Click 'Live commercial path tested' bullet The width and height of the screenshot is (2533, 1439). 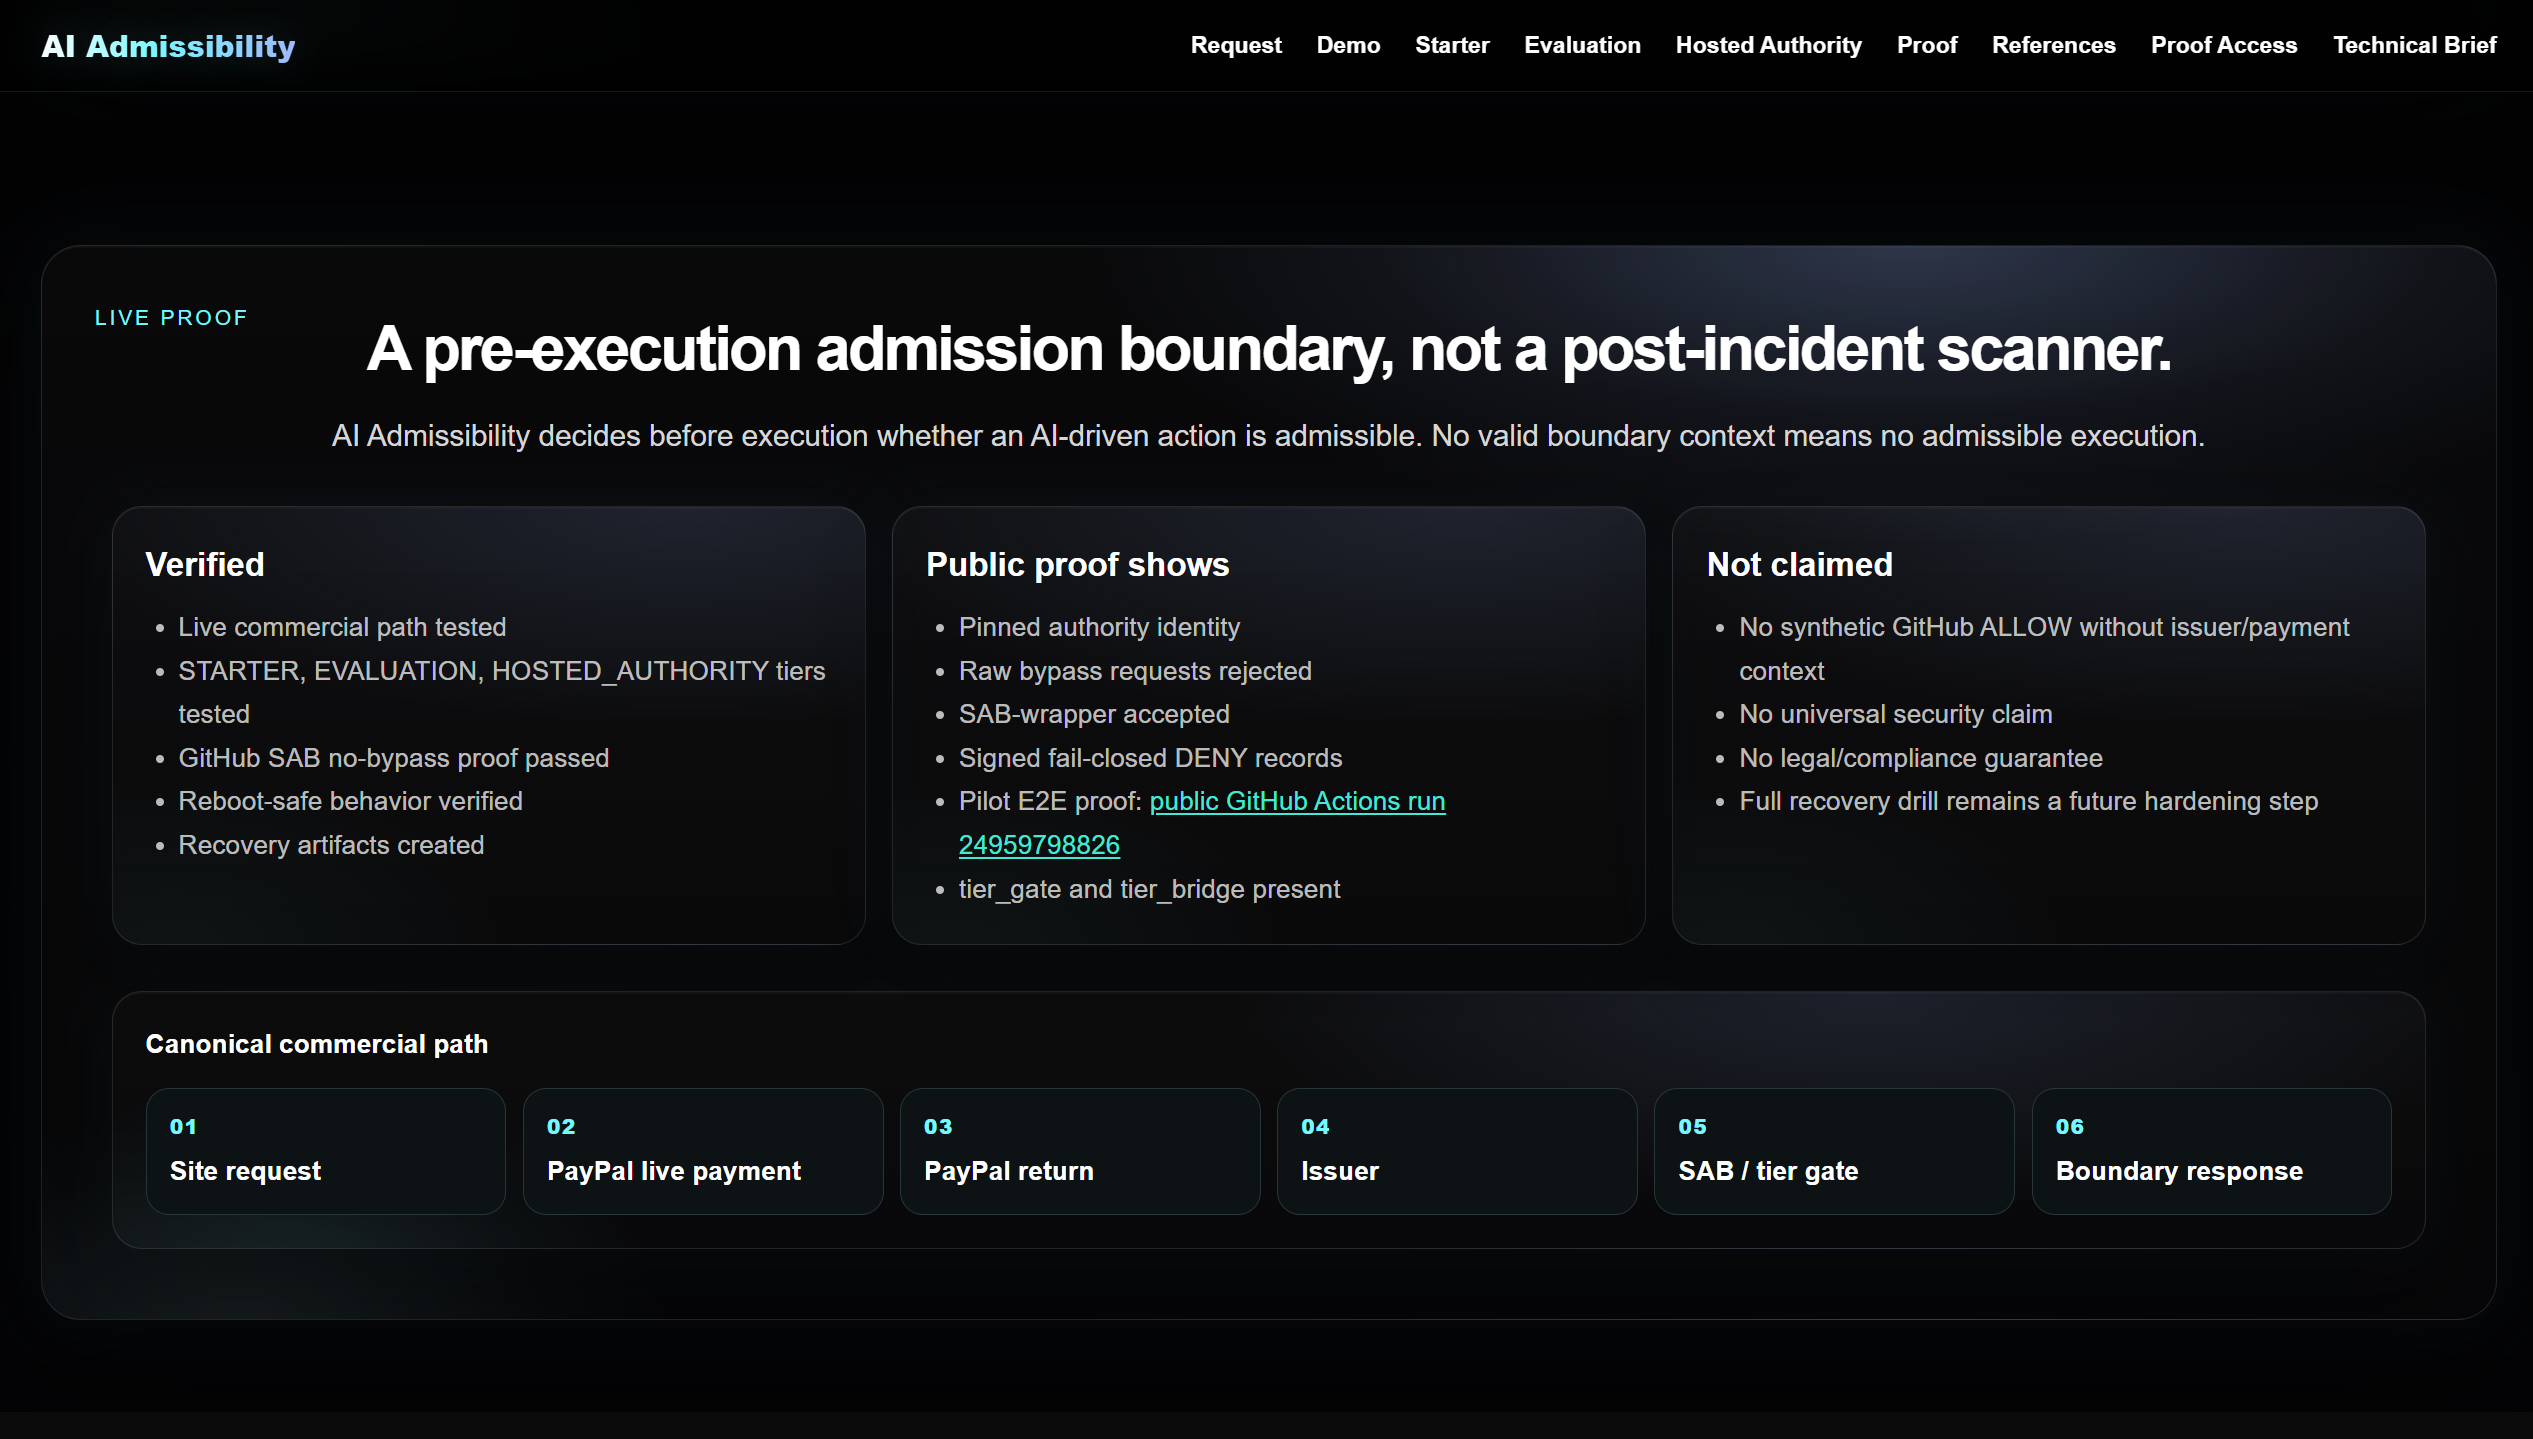342,627
